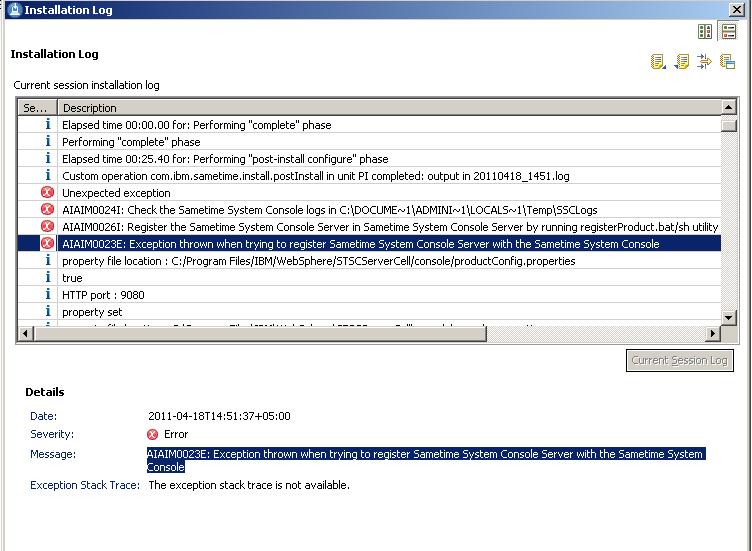Click the scroll down arrow of log list

click(x=728, y=317)
